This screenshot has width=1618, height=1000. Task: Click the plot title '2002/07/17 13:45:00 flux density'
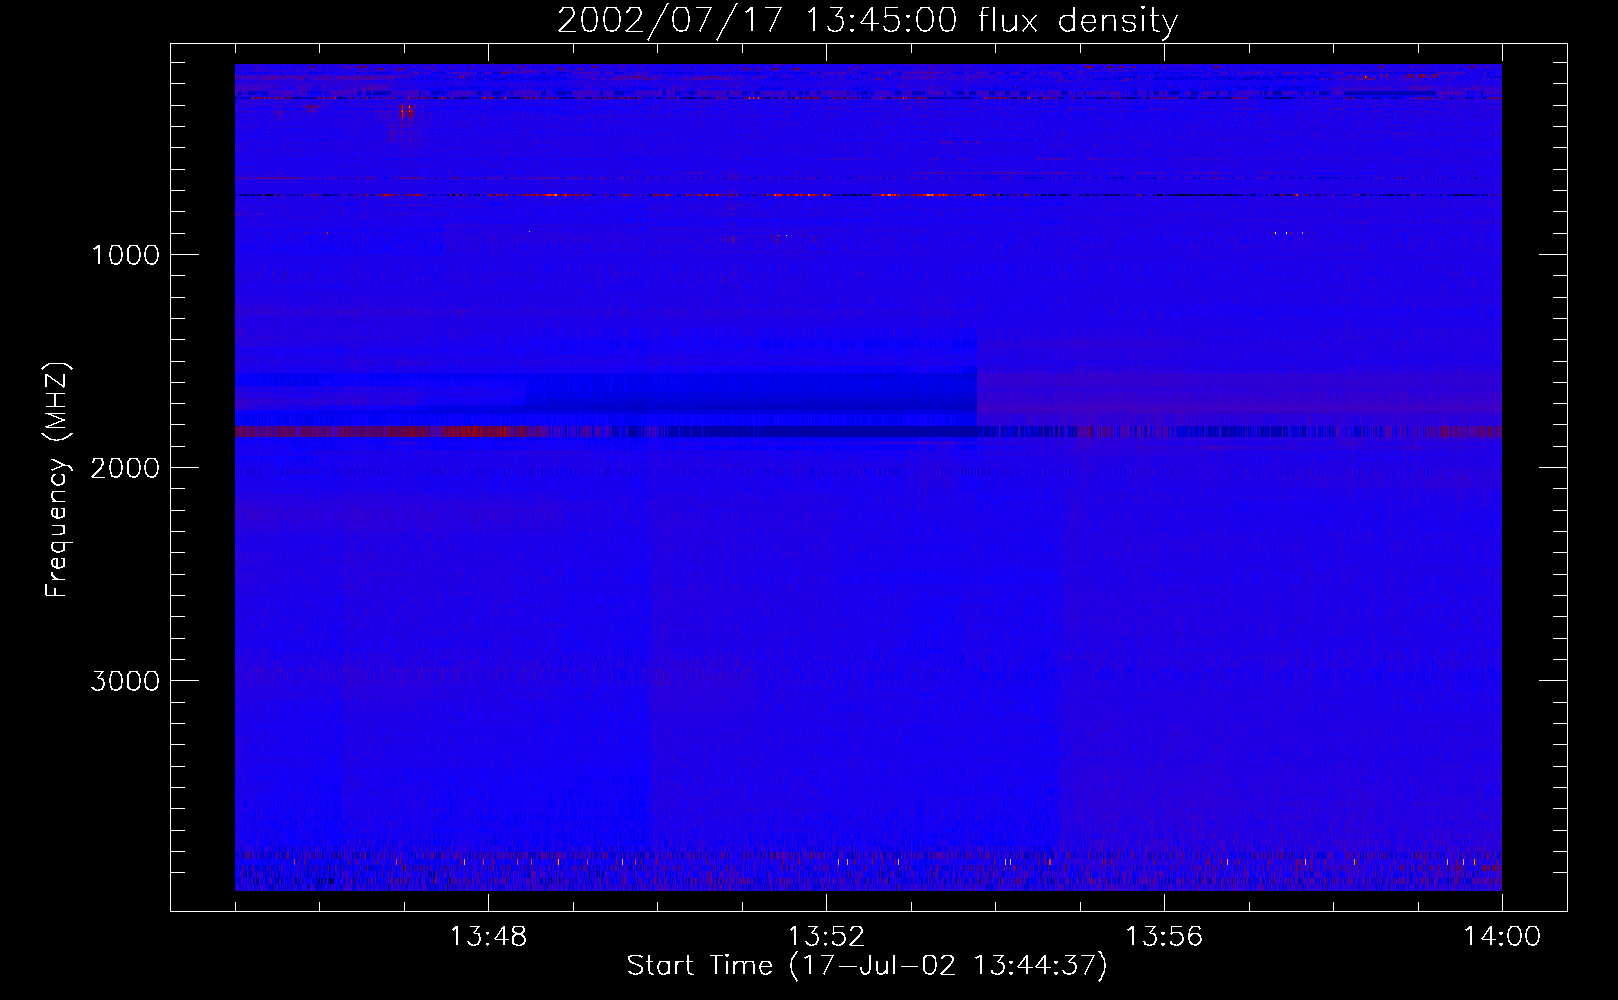pyautogui.click(x=867, y=21)
